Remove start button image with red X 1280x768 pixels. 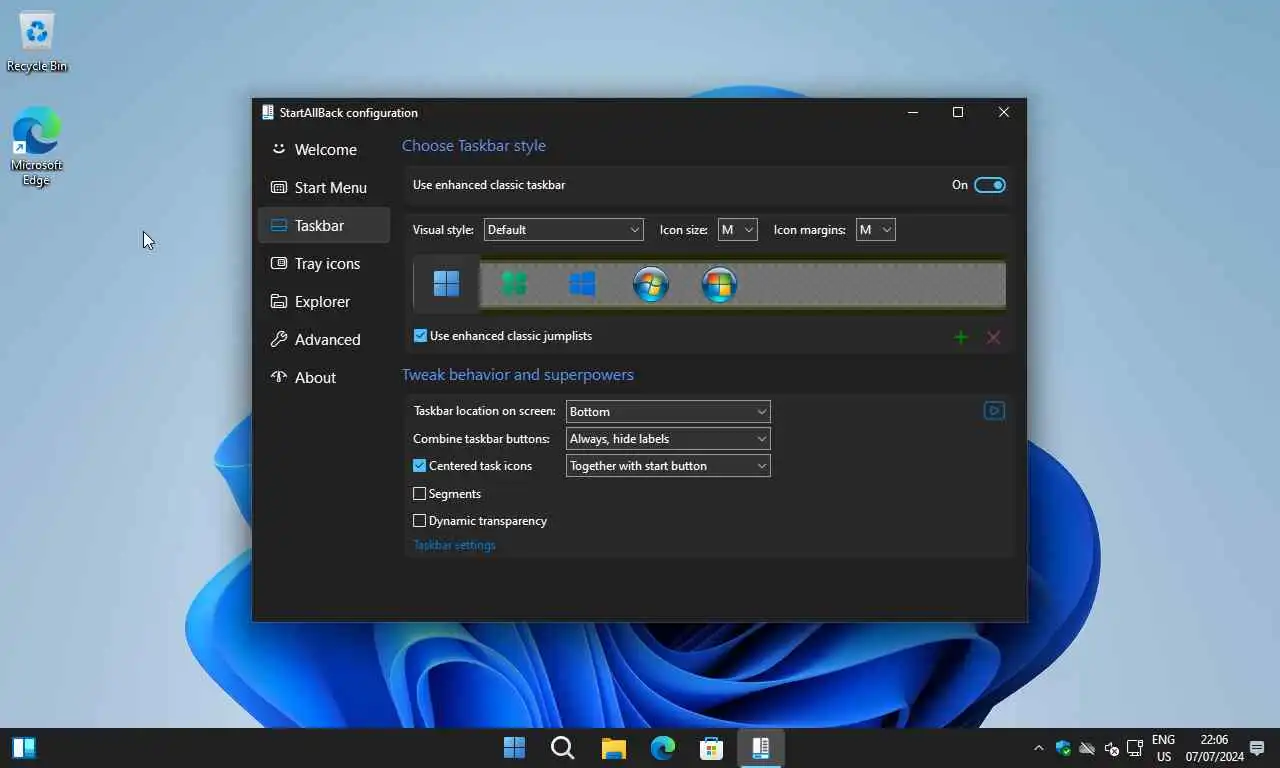pyautogui.click(x=993, y=338)
